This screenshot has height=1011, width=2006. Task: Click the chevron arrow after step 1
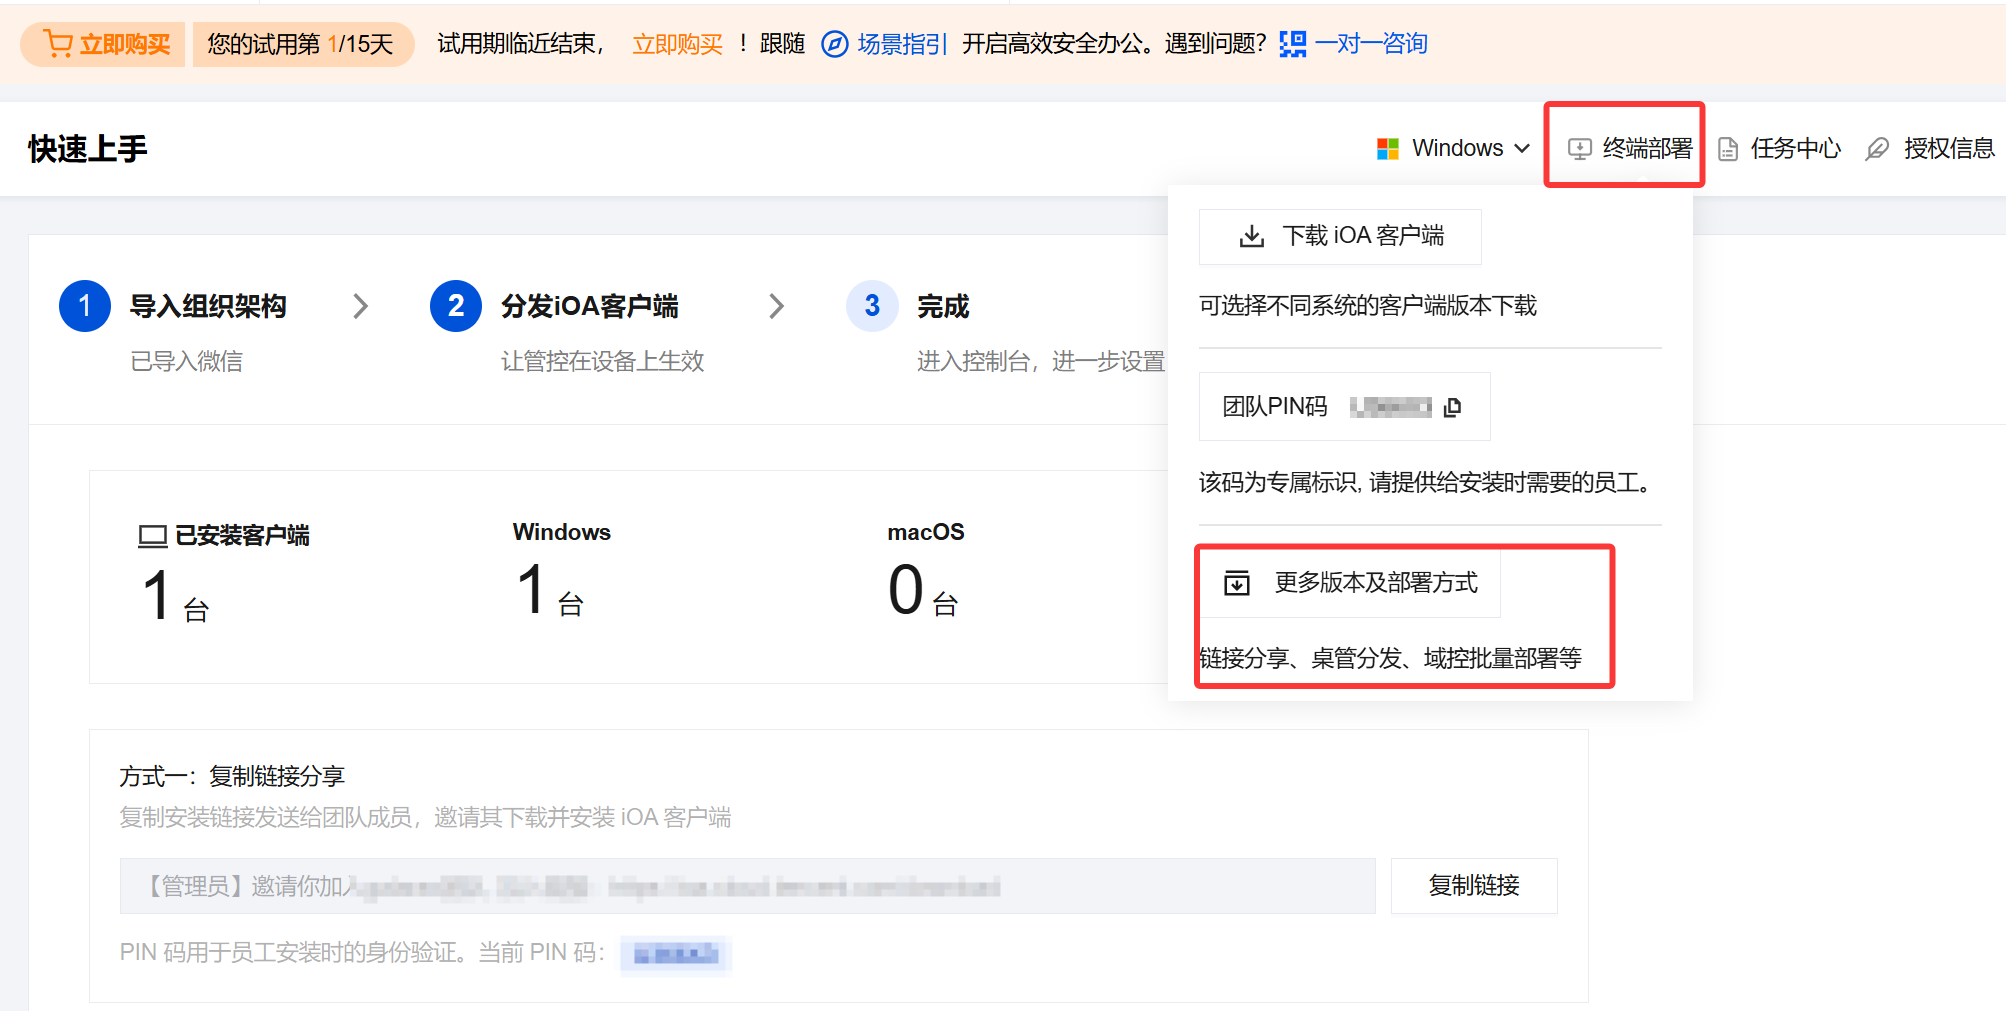[361, 306]
